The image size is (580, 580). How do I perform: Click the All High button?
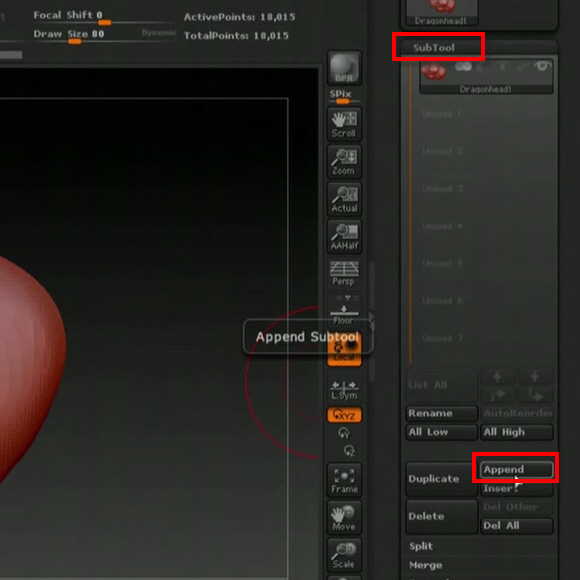517,432
